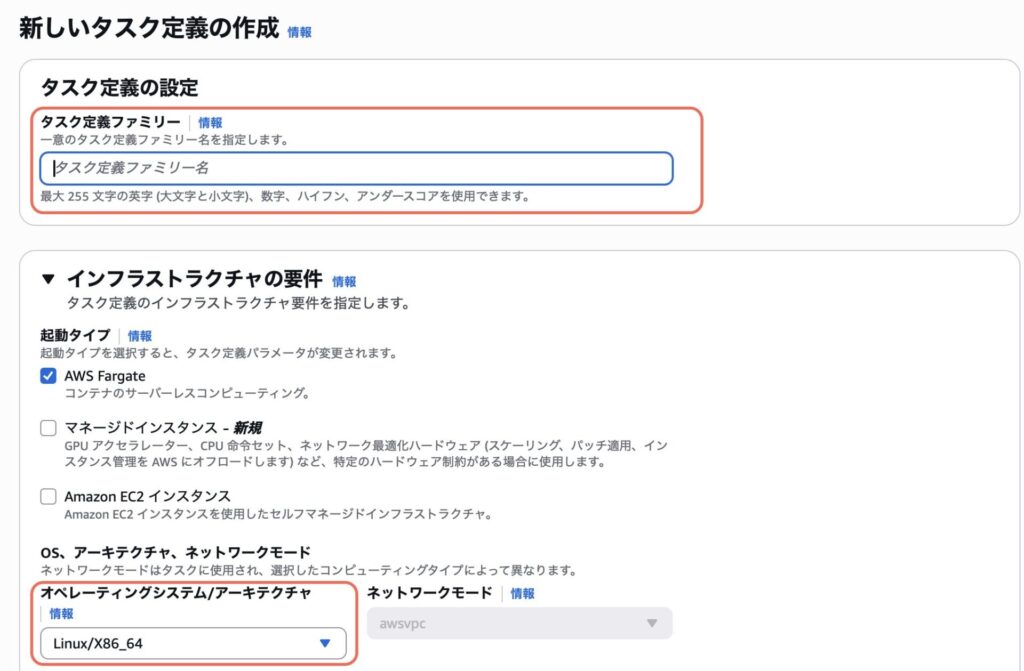Image resolution: width=1024 pixels, height=671 pixels.
Task: Open 情報 link beside インフラストラクチャの要件
Action: (344, 282)
